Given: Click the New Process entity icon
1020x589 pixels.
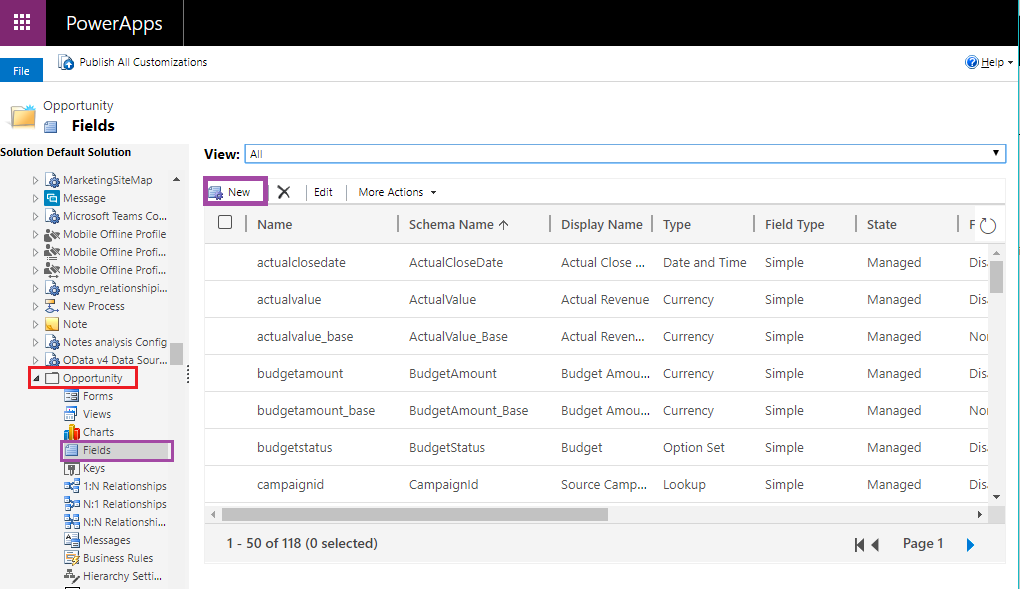Looking at the screenshot, I should point(53,306).
